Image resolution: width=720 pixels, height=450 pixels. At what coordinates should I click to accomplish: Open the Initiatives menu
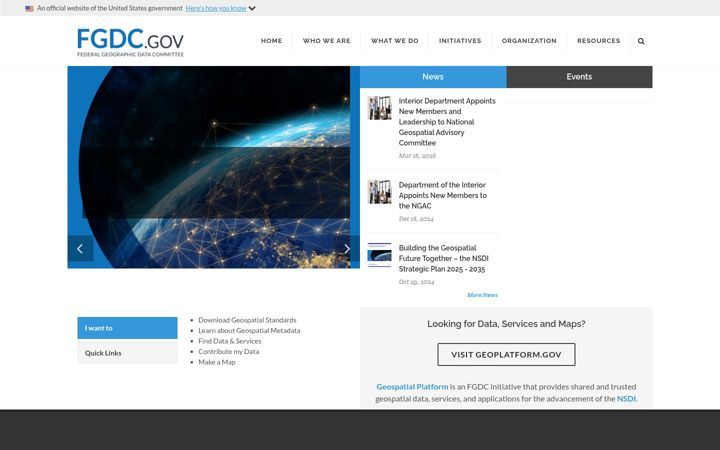tap(460, 41)
